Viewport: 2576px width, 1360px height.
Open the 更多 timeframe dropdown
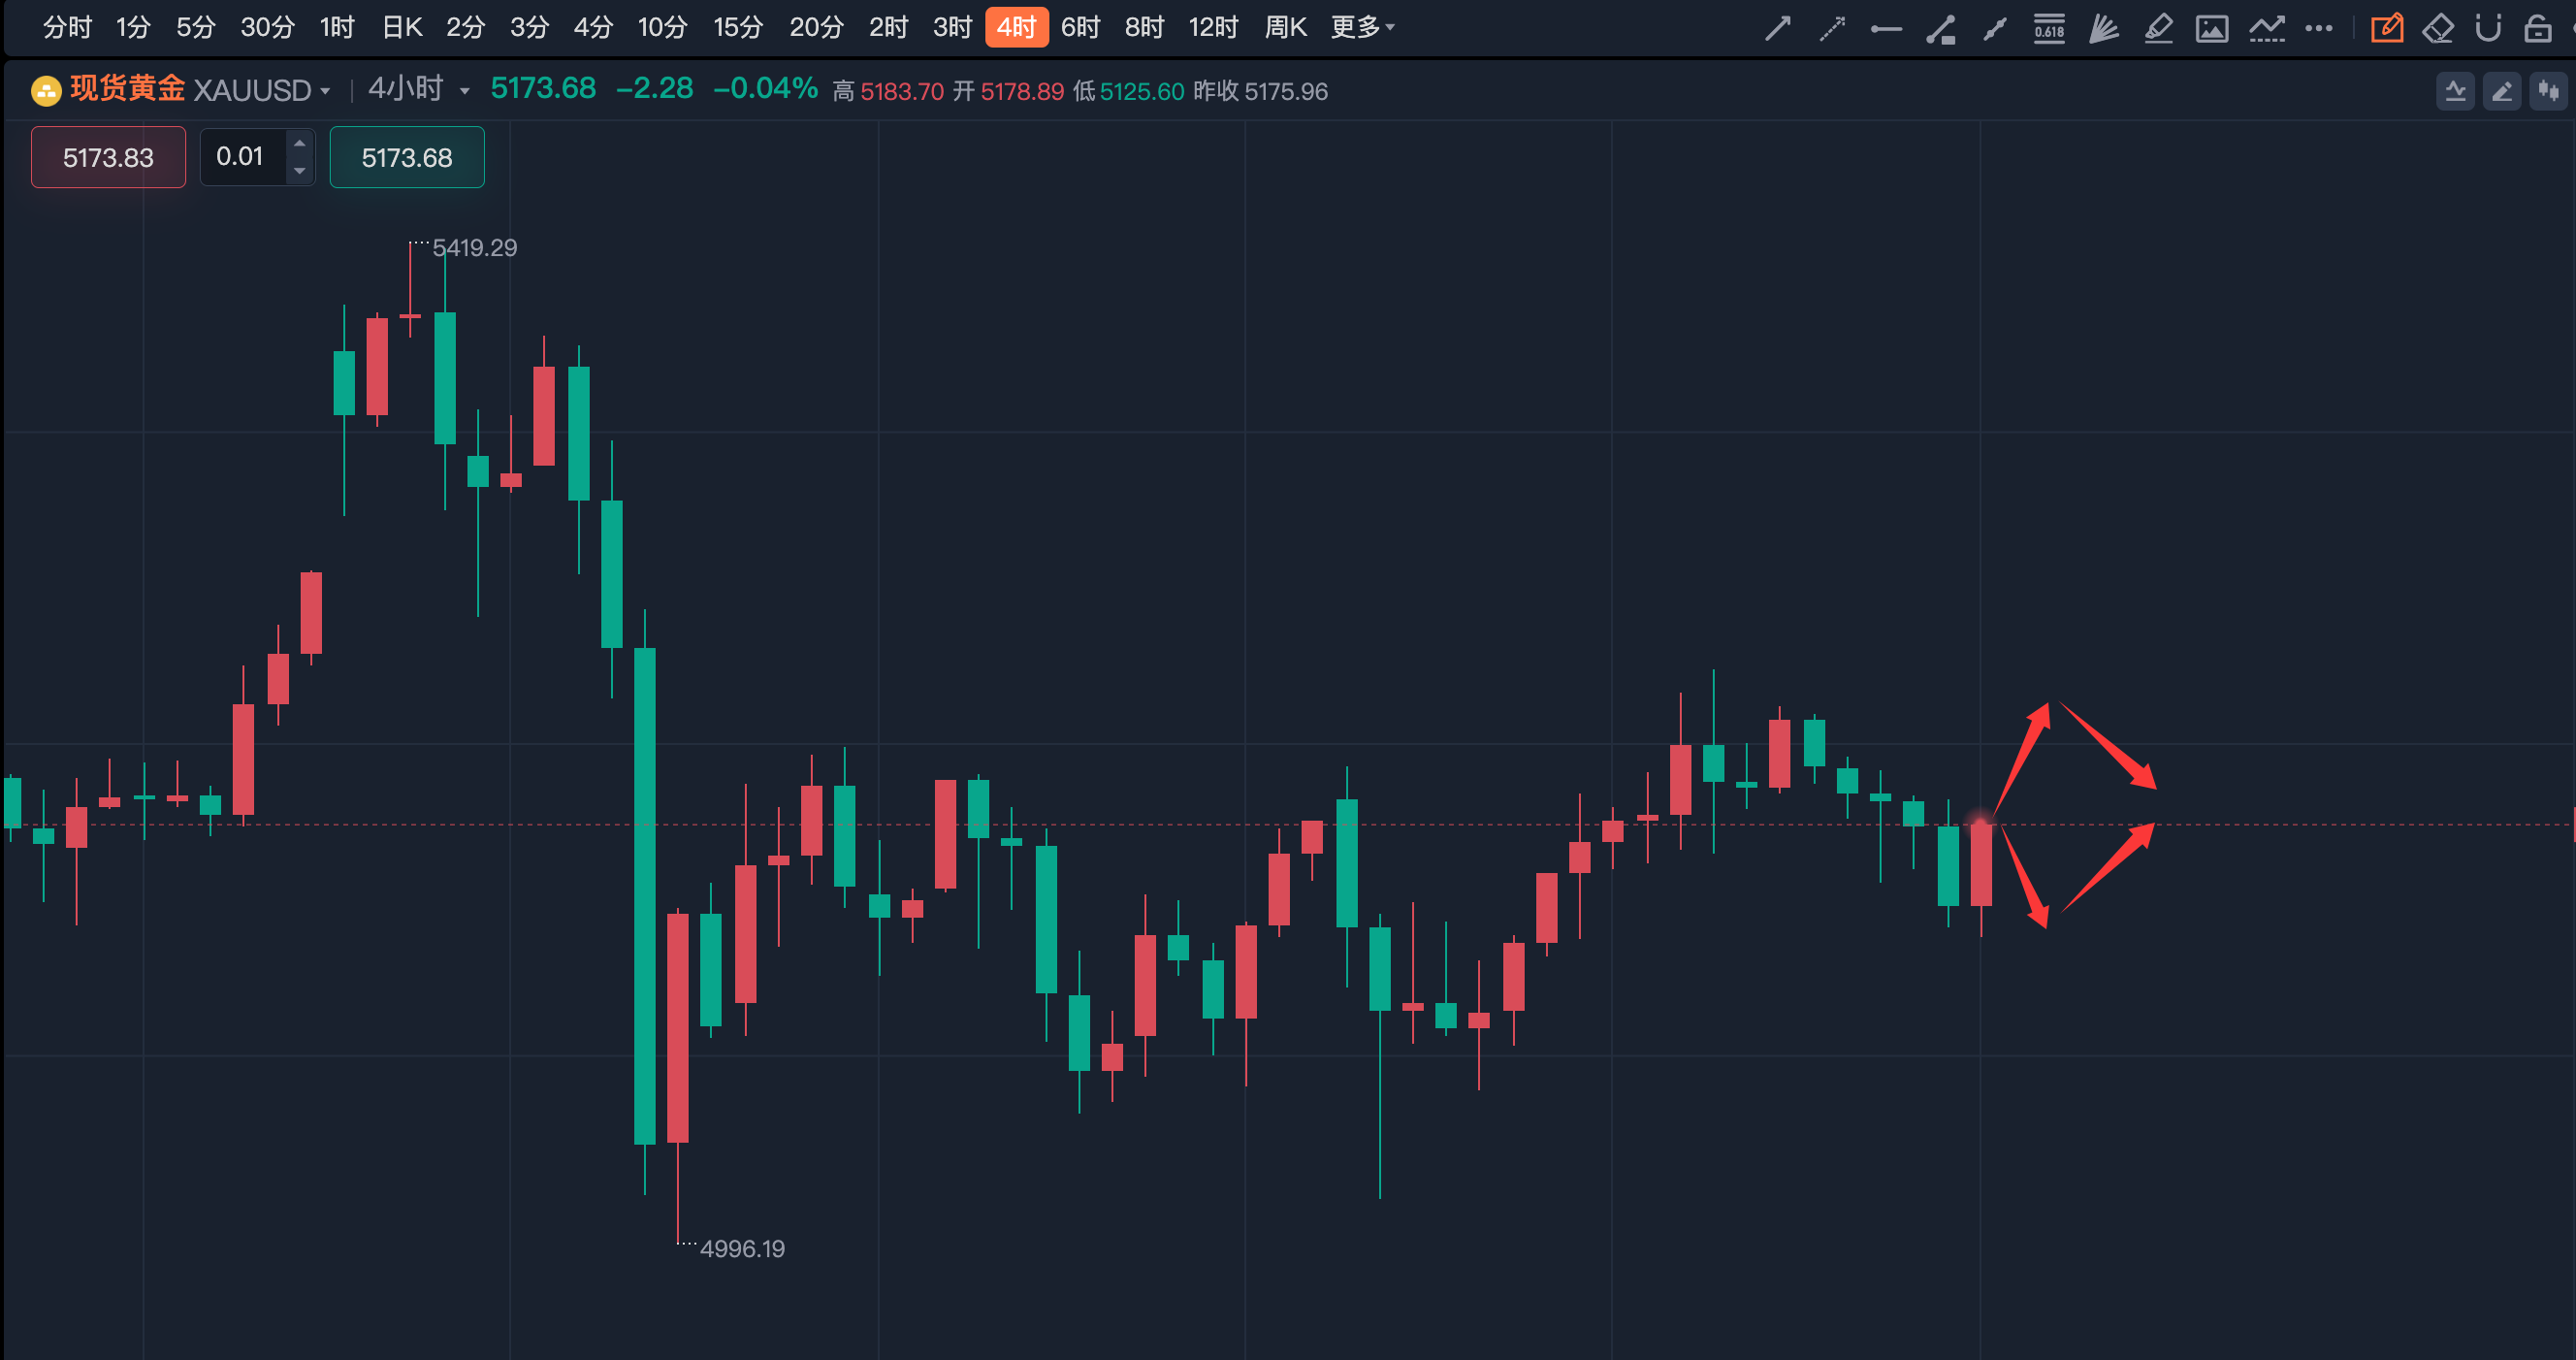pos(1362,27)
